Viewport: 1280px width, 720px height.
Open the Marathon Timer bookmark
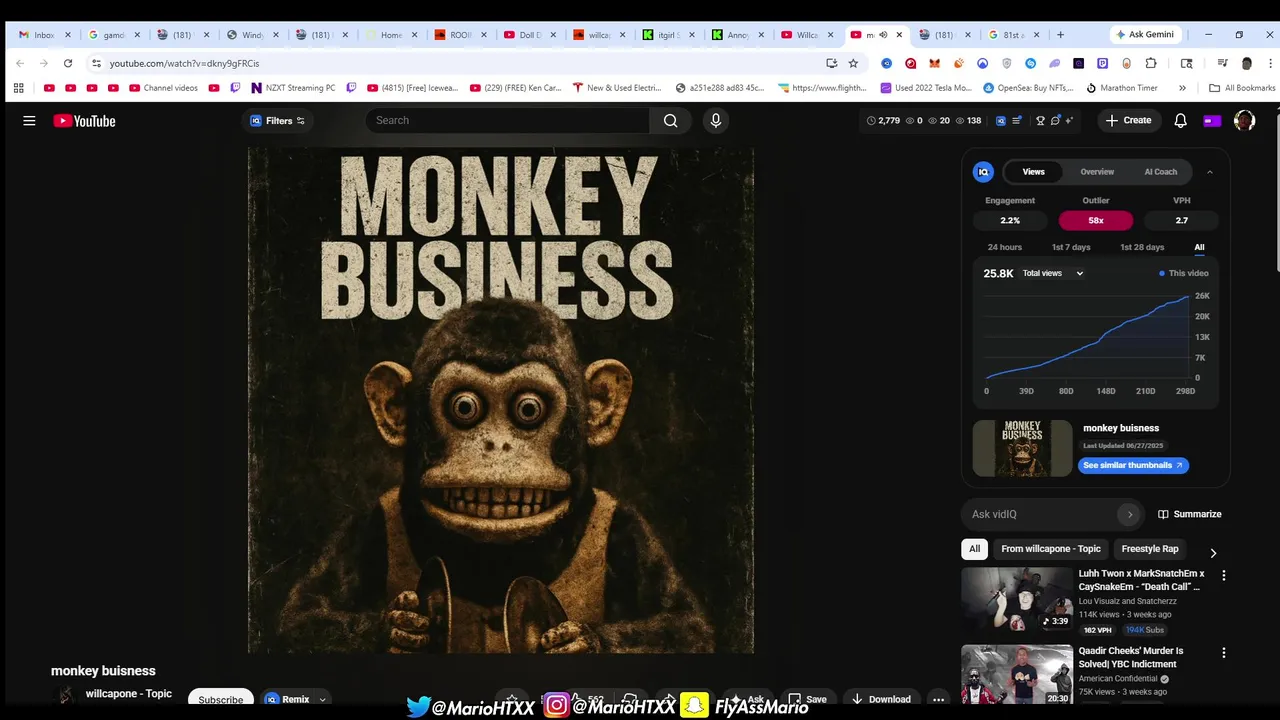[1121, 88]
